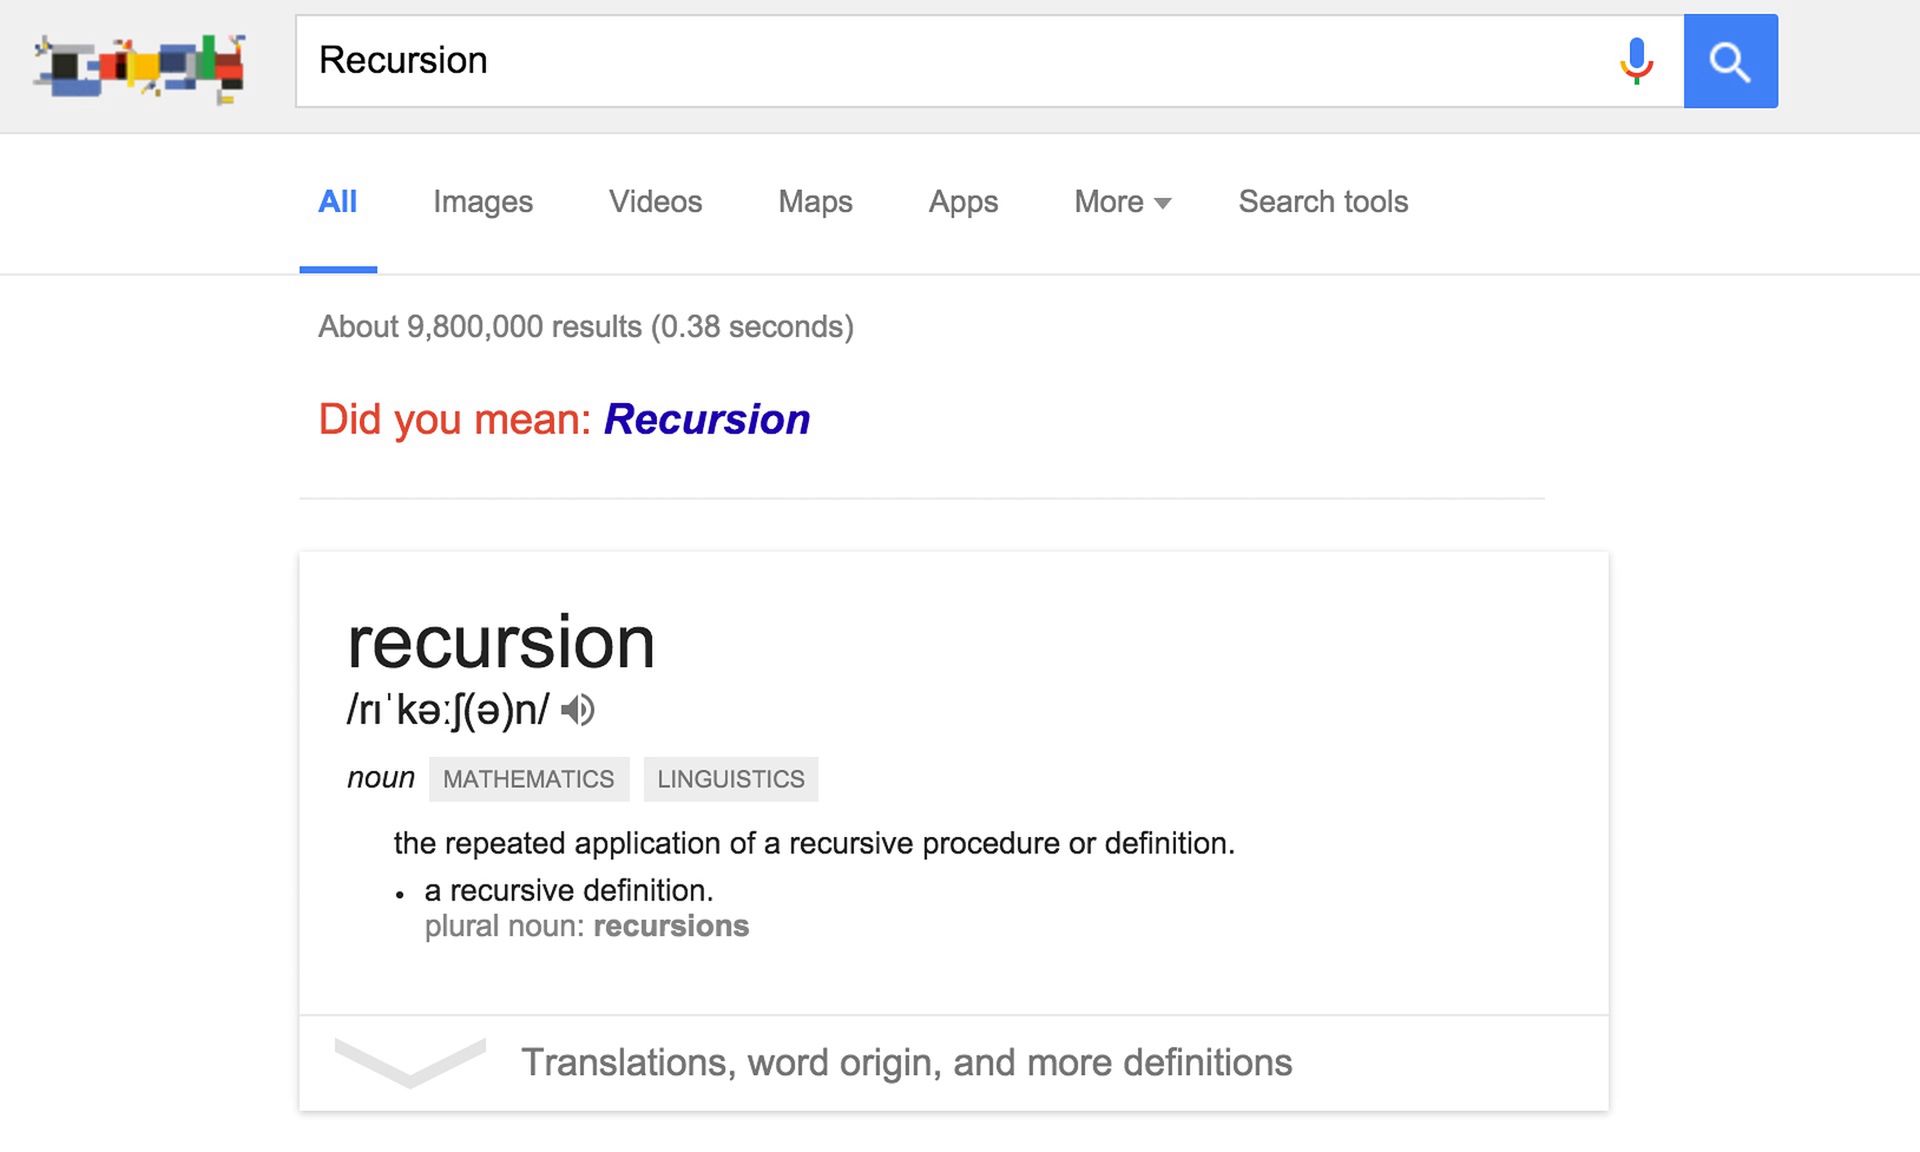Open the More dropdown menu
The image size is (1920, 1152).
[x=1121, y=202]
